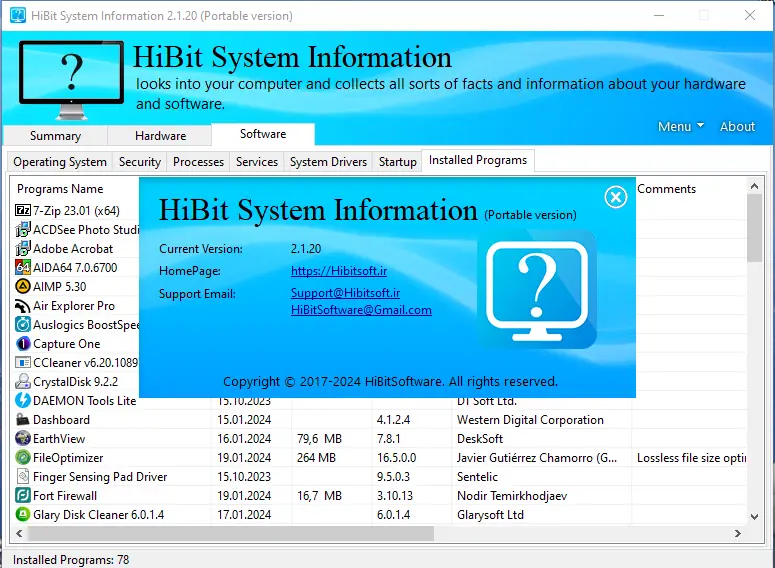Close the About dialog with the X
Viewport: 775px width, 568px height.
tap(616, 197)
